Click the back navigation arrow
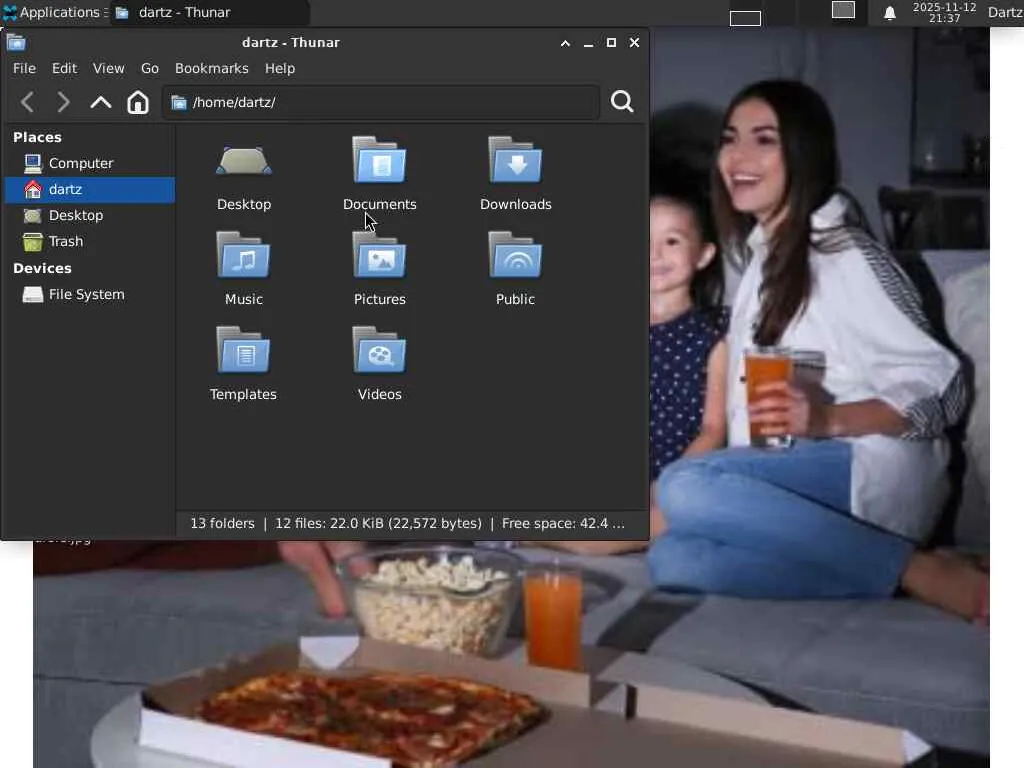Screen dimensions: 1024x768 point(28,102)
